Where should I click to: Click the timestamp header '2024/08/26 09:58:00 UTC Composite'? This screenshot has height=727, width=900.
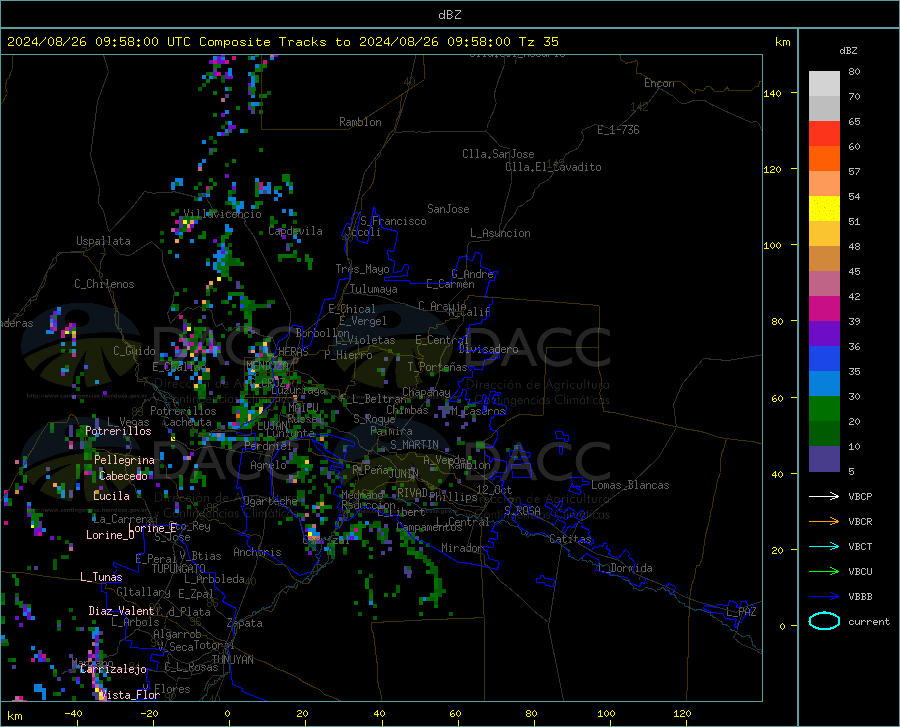(x=138, y=42)
